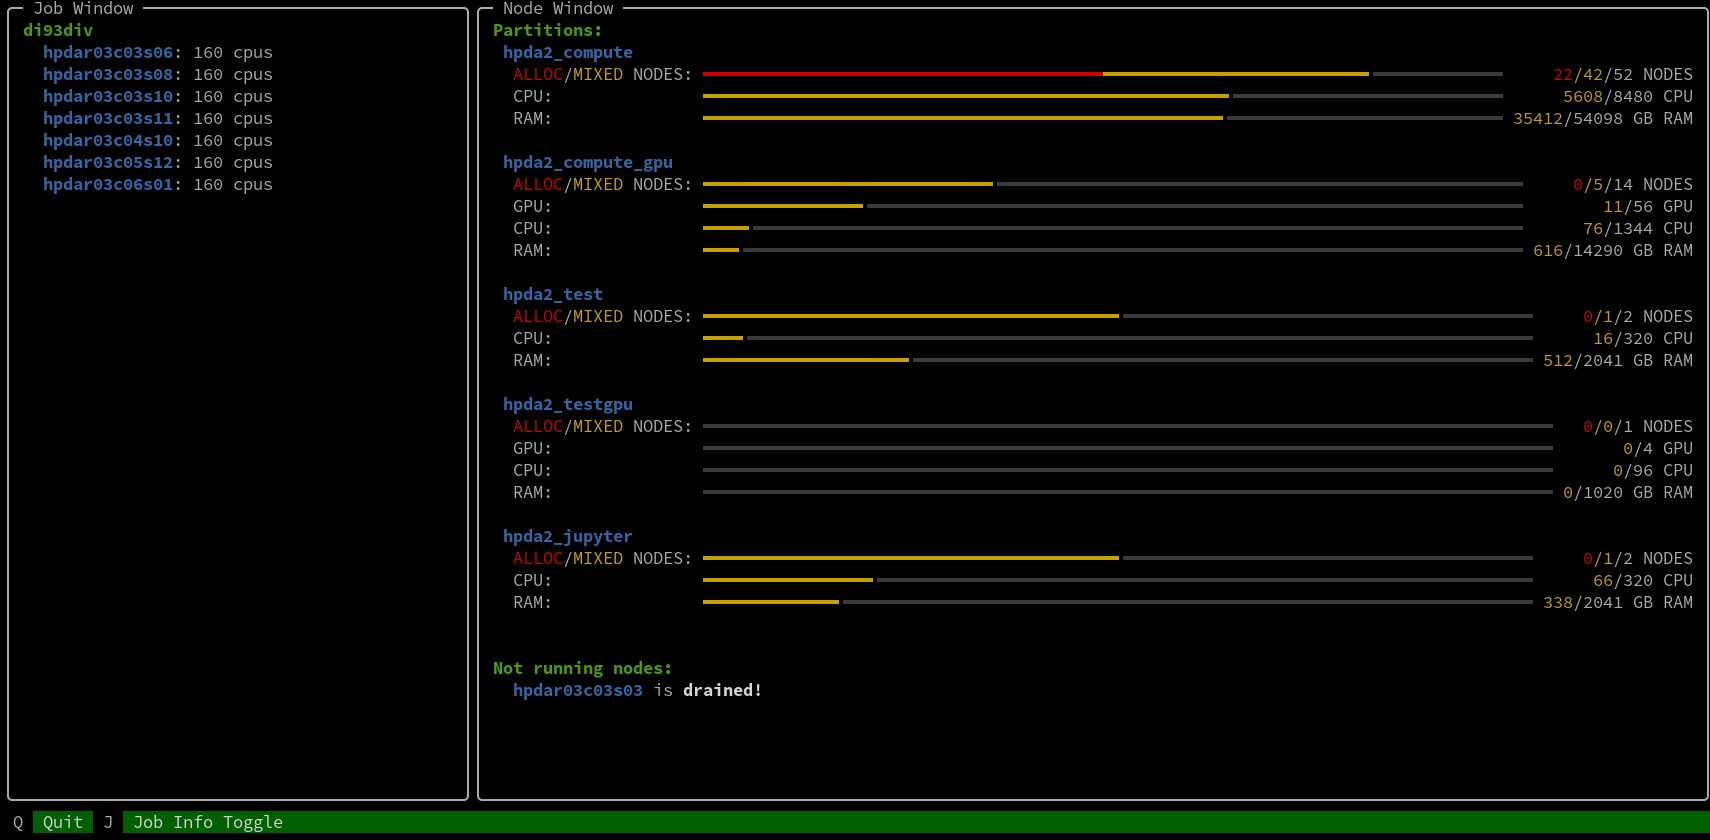1710x840 pixels.
Task: Click the 0/96 CPU value
Action: [1653, 470]
